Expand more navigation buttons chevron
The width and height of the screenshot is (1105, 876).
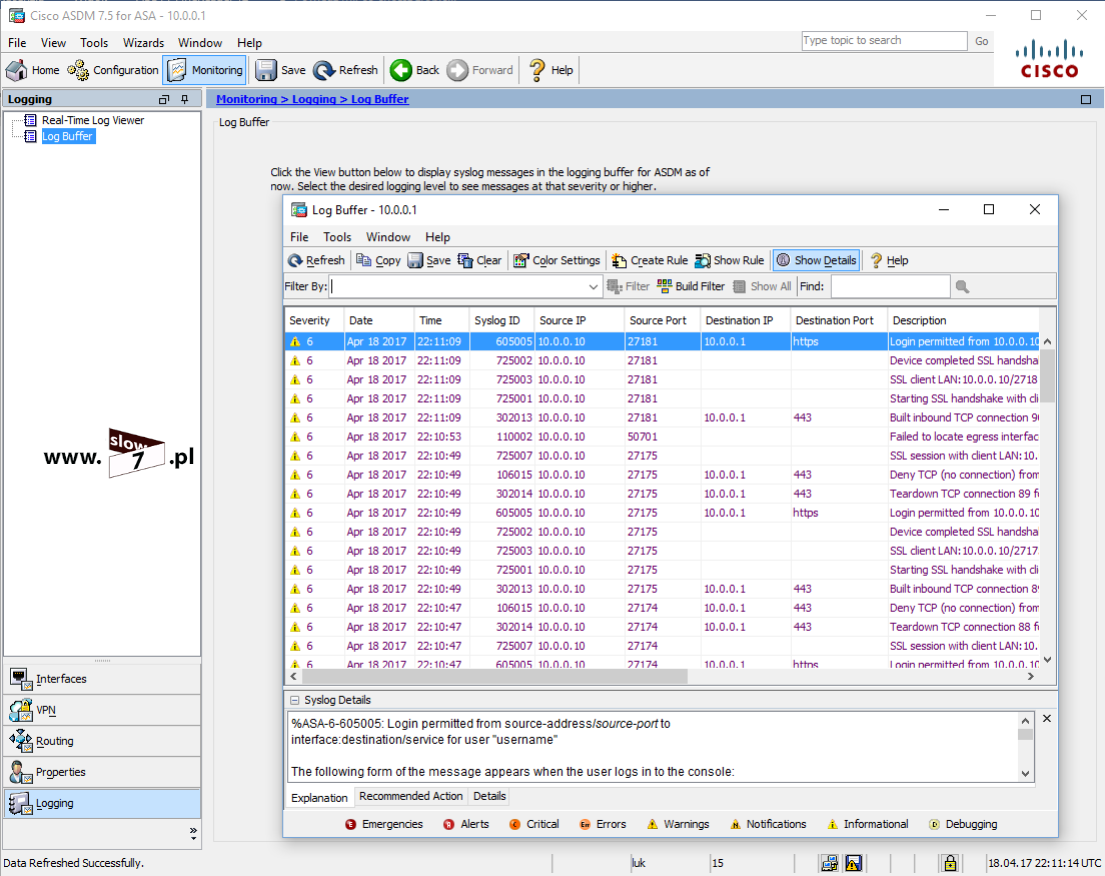point(193,833)
